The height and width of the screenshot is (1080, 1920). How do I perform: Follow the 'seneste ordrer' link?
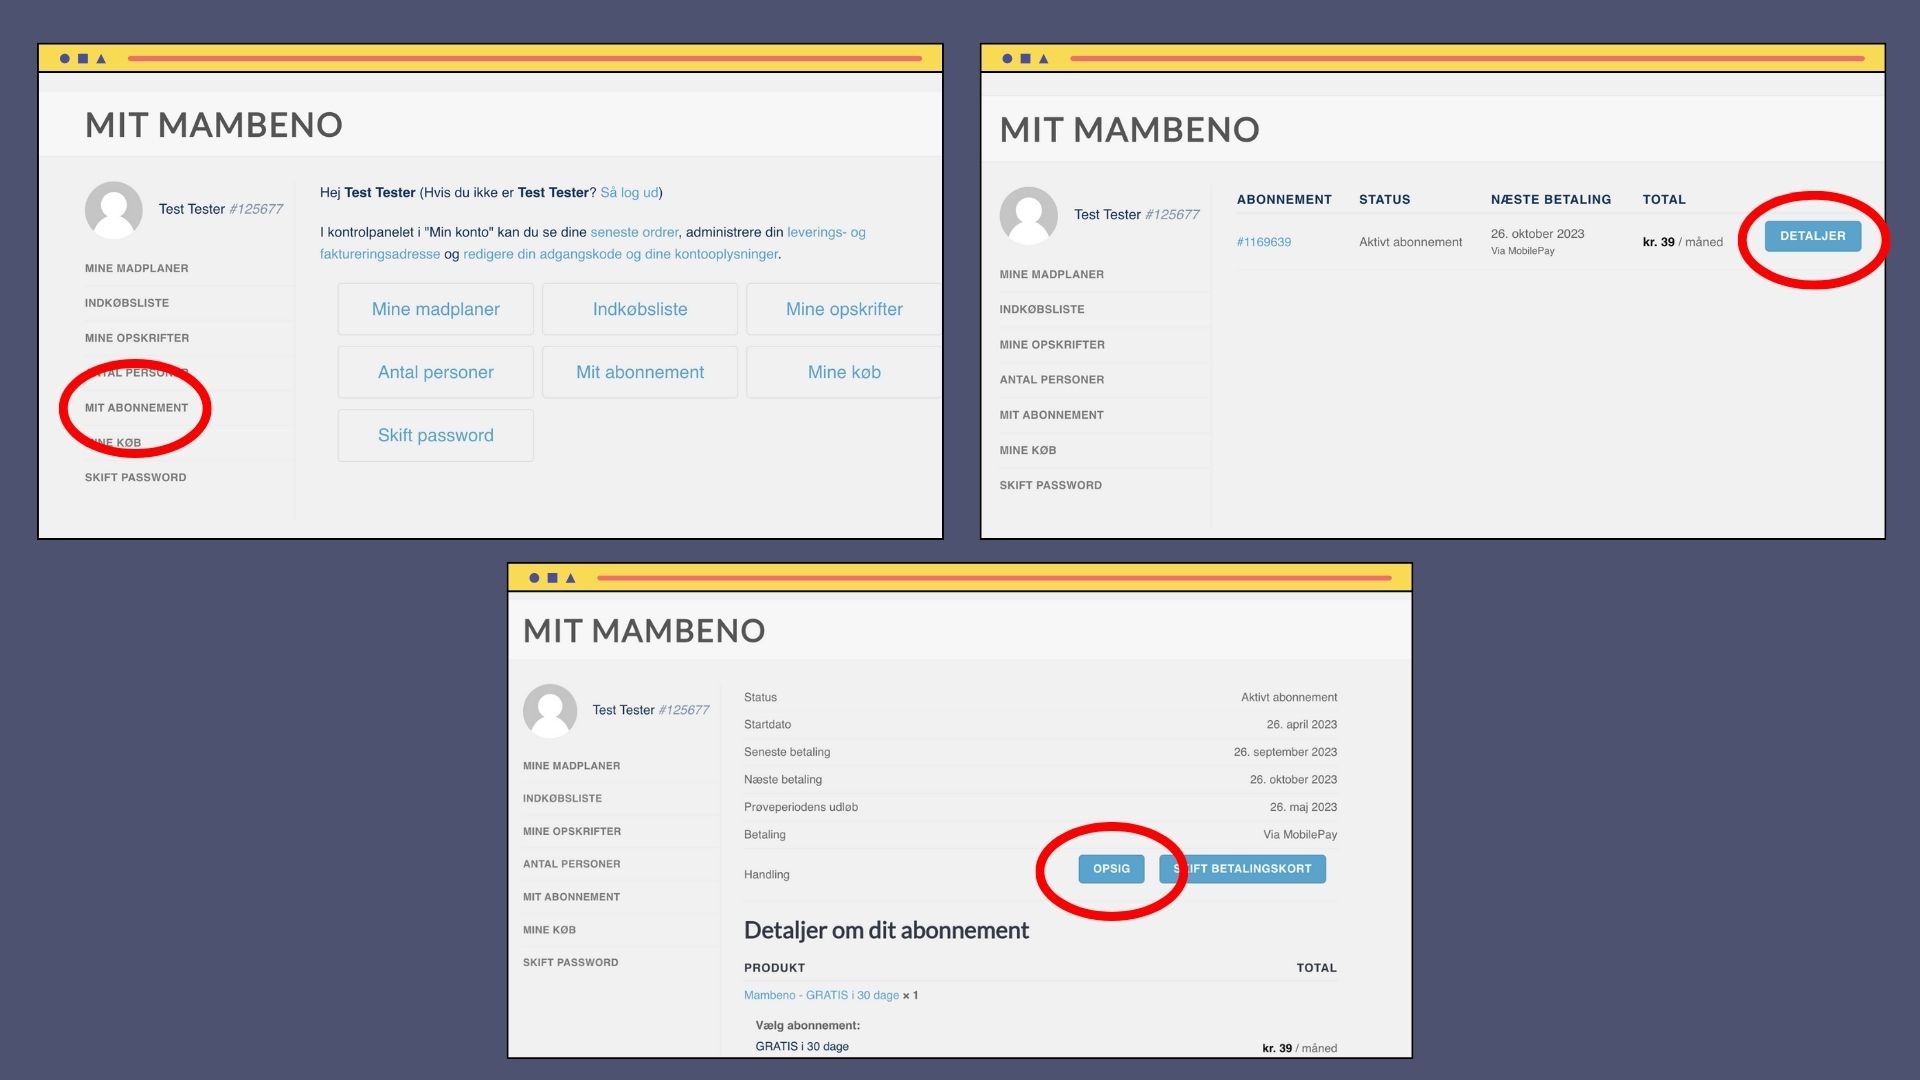[634, 232]
